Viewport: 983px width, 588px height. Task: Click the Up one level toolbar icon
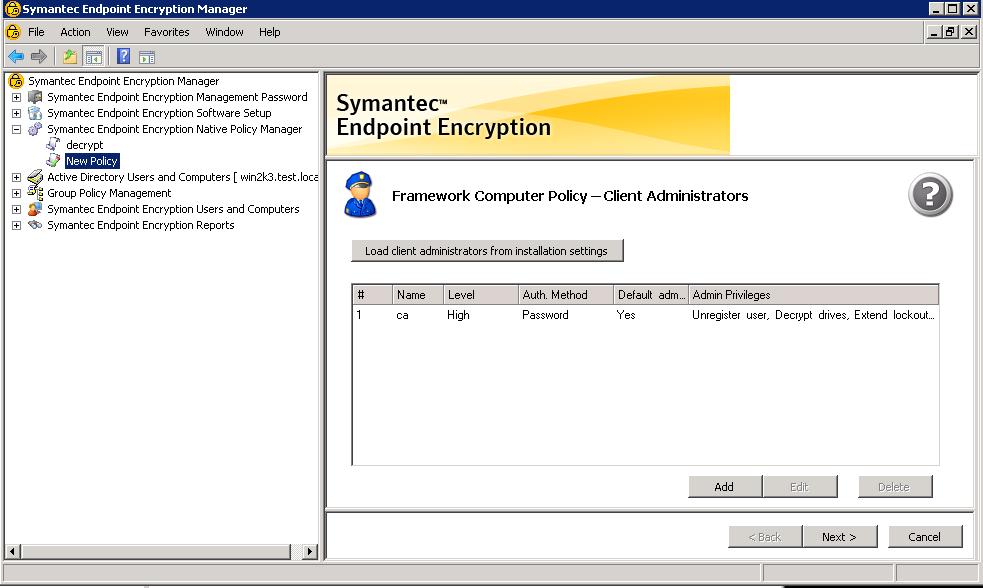70,57
